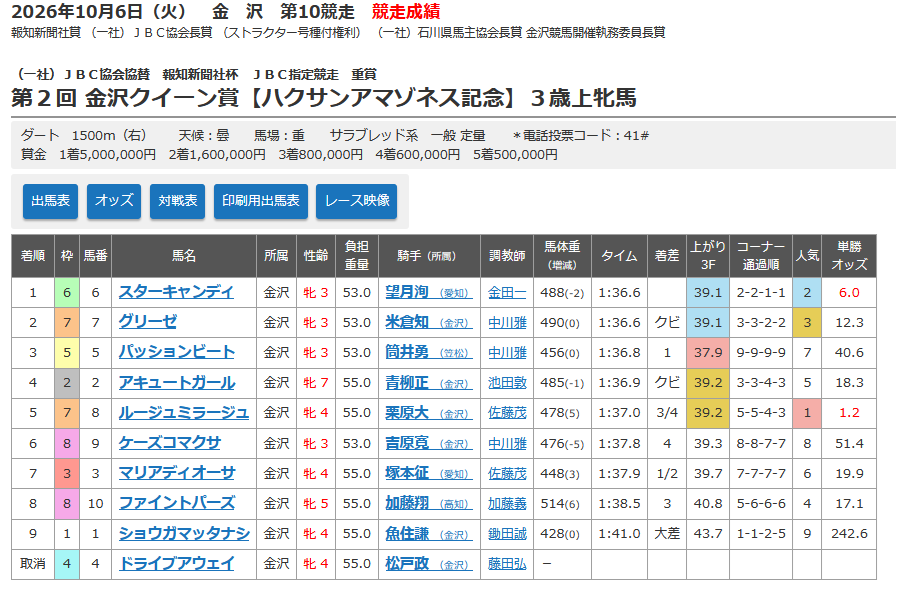Open trainer 加藤義 link
Viewport: 910px width, 592px height.
(x=507, y=504)
